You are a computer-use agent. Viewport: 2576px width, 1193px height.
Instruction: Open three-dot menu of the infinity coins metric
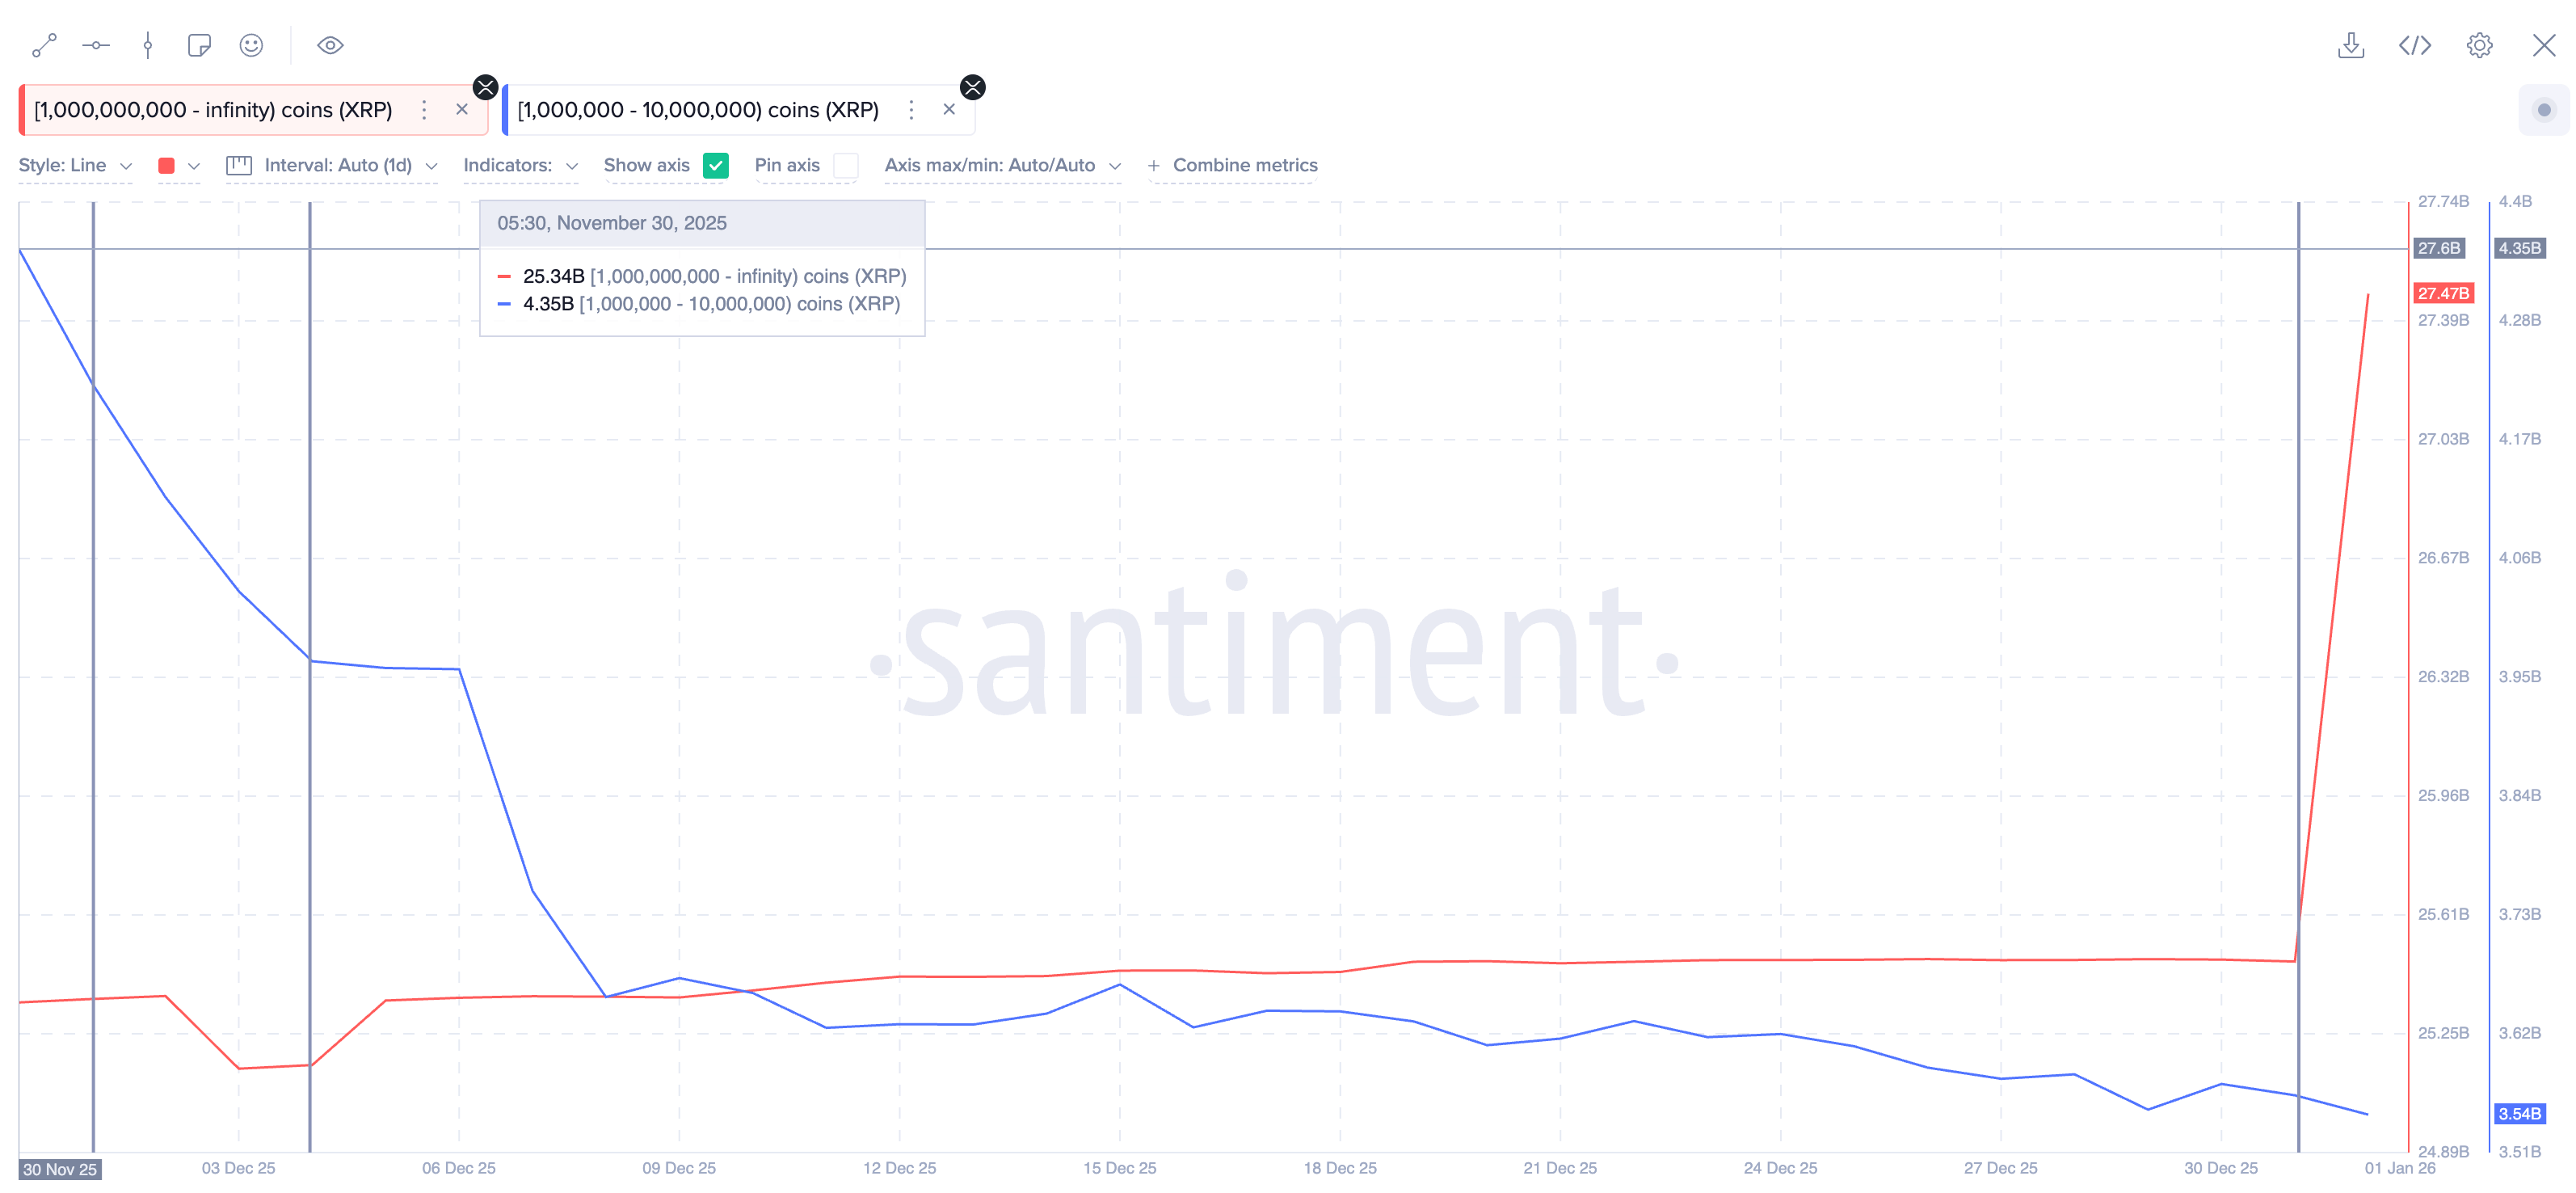pyautogui.click(x=424, y=110)
